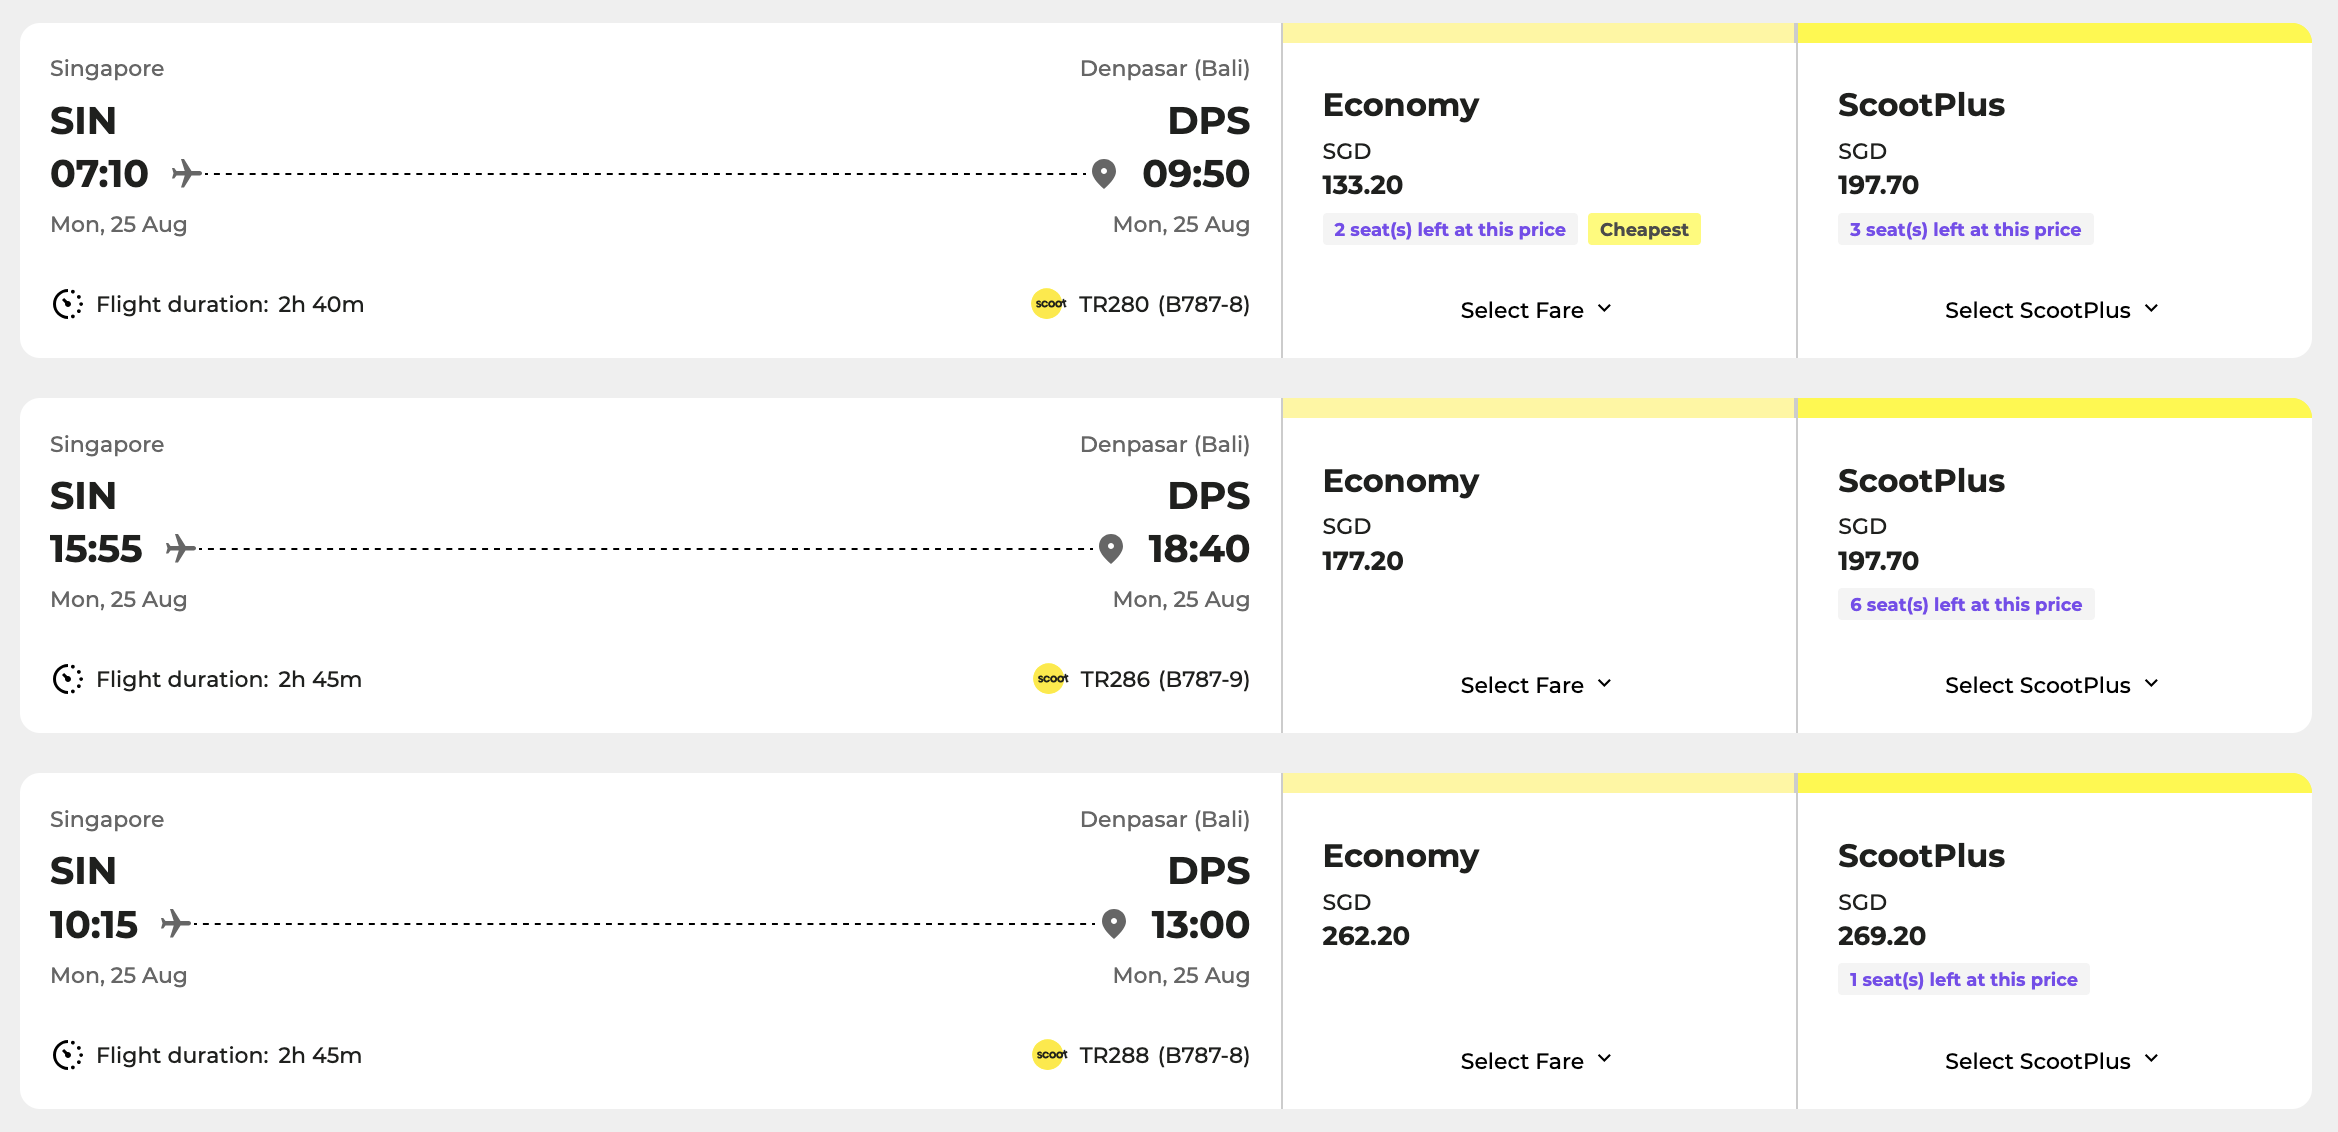Click the clock icon for 2h 40m duration

67,304
